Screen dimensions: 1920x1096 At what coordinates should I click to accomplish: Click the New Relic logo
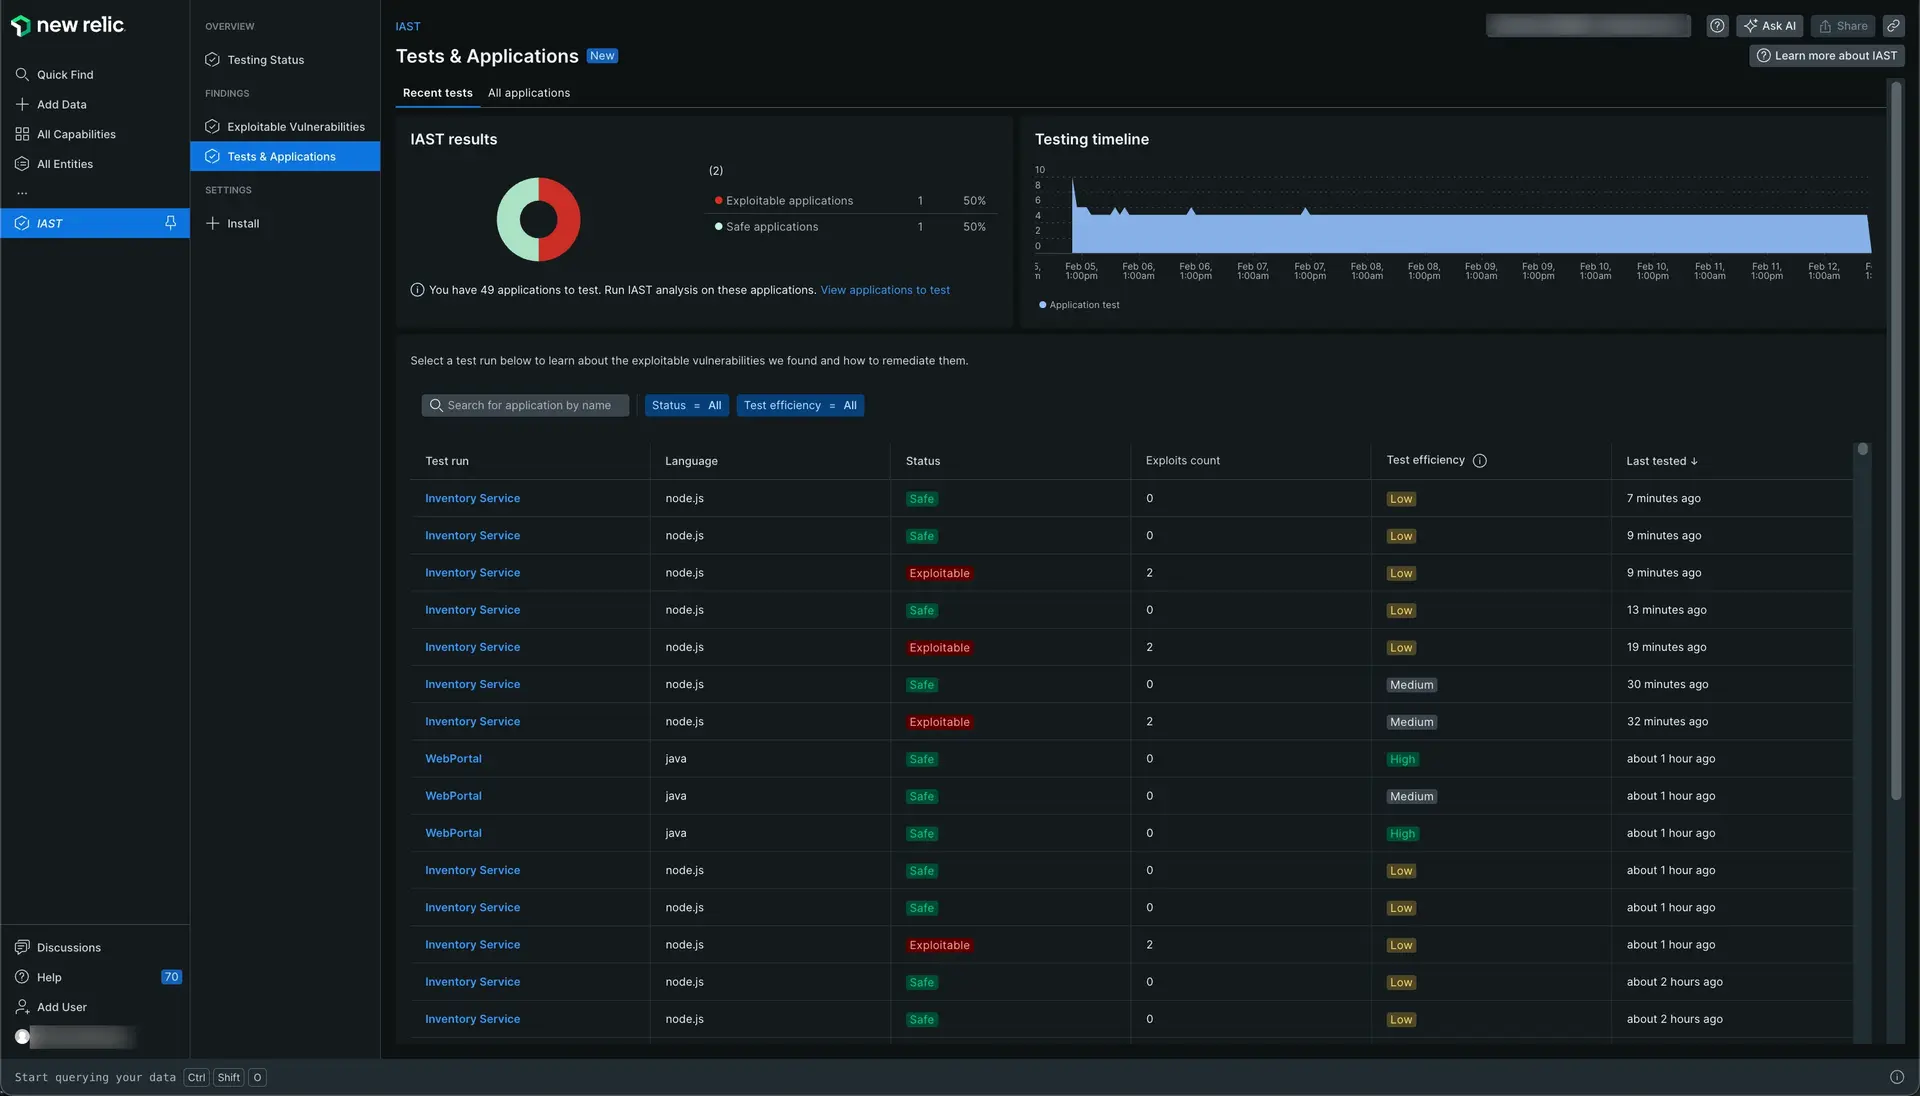[67, 25]
